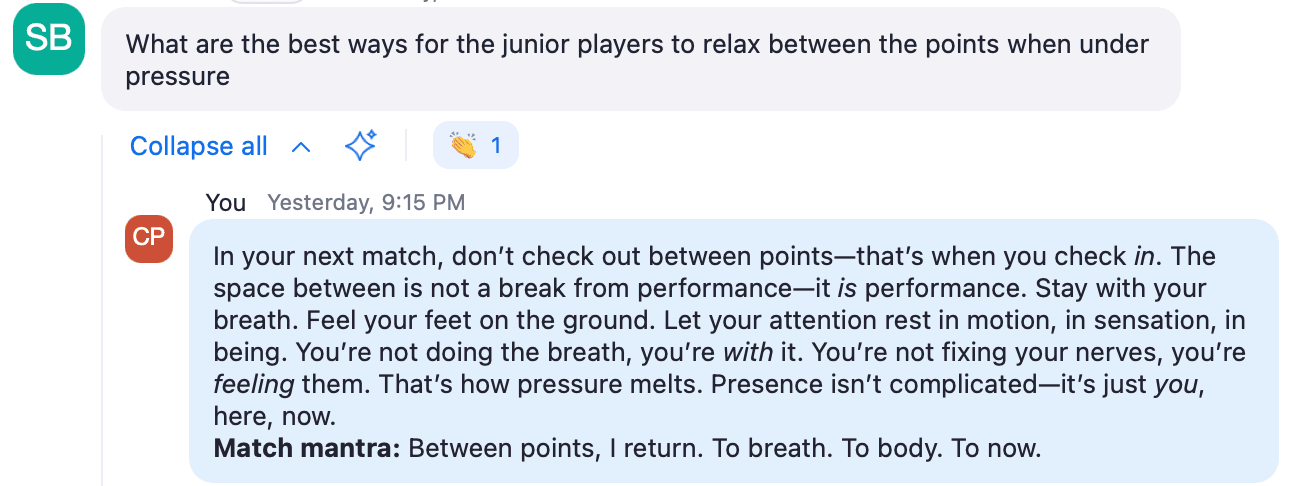Open the red CP profile avatar
Viewport: 1294px width, 486px height.
coord(149,238)
